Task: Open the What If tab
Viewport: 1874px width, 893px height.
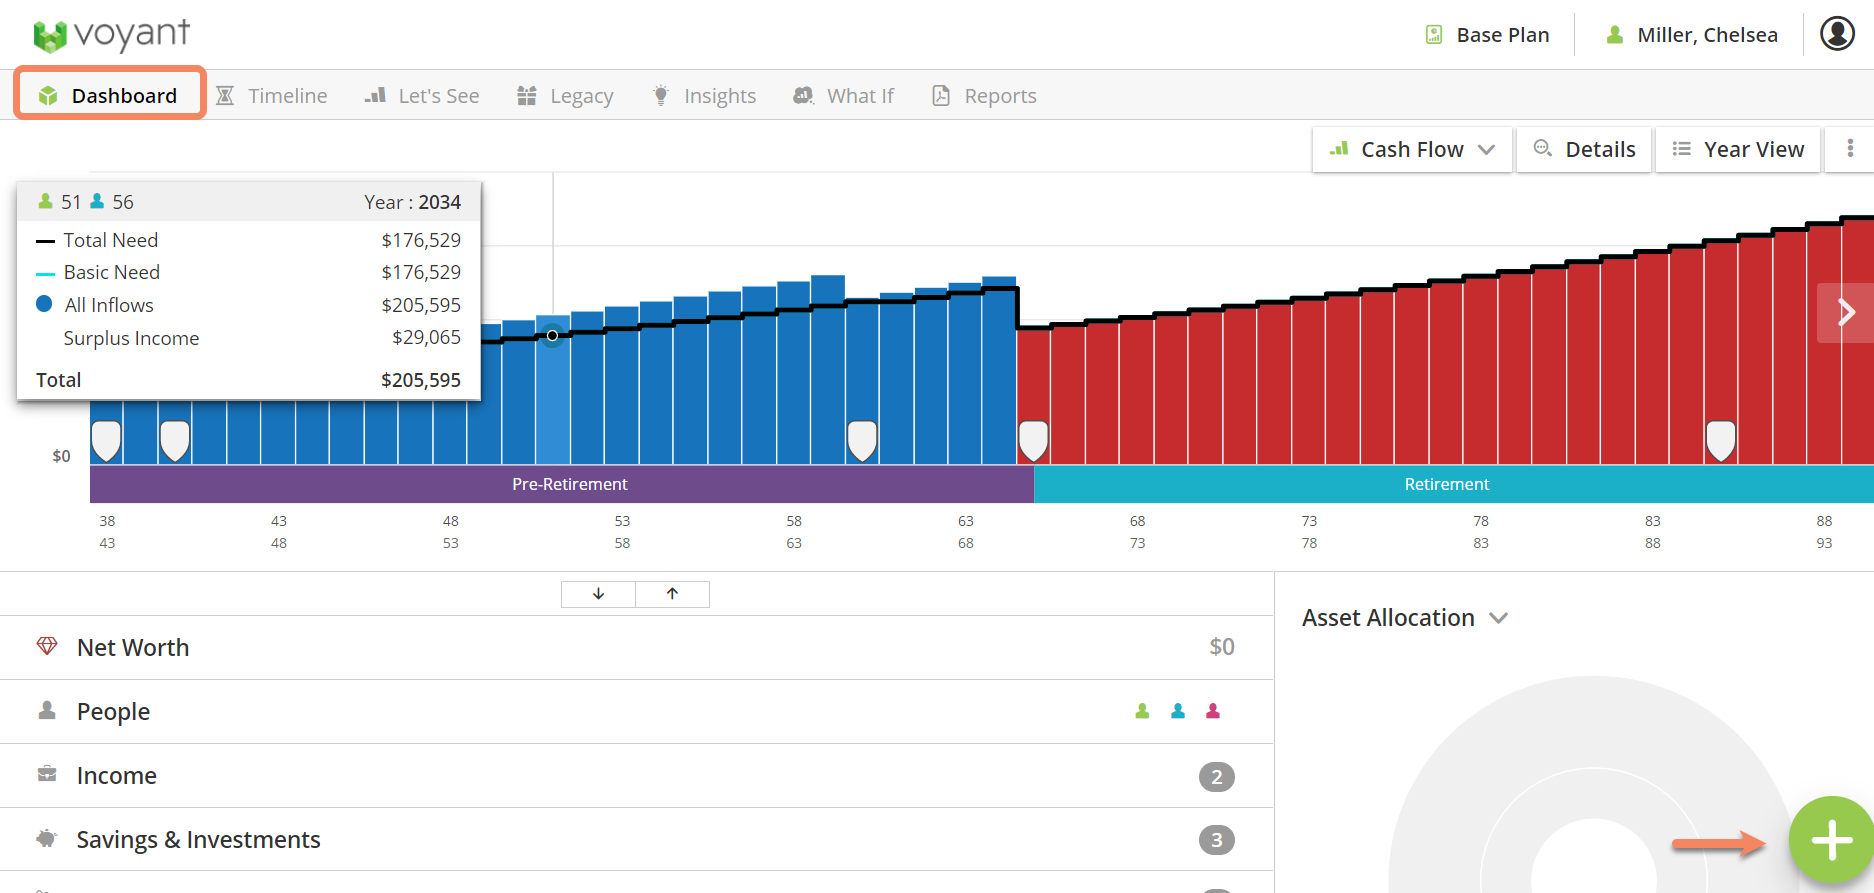Action: click(x=843, y=96)
